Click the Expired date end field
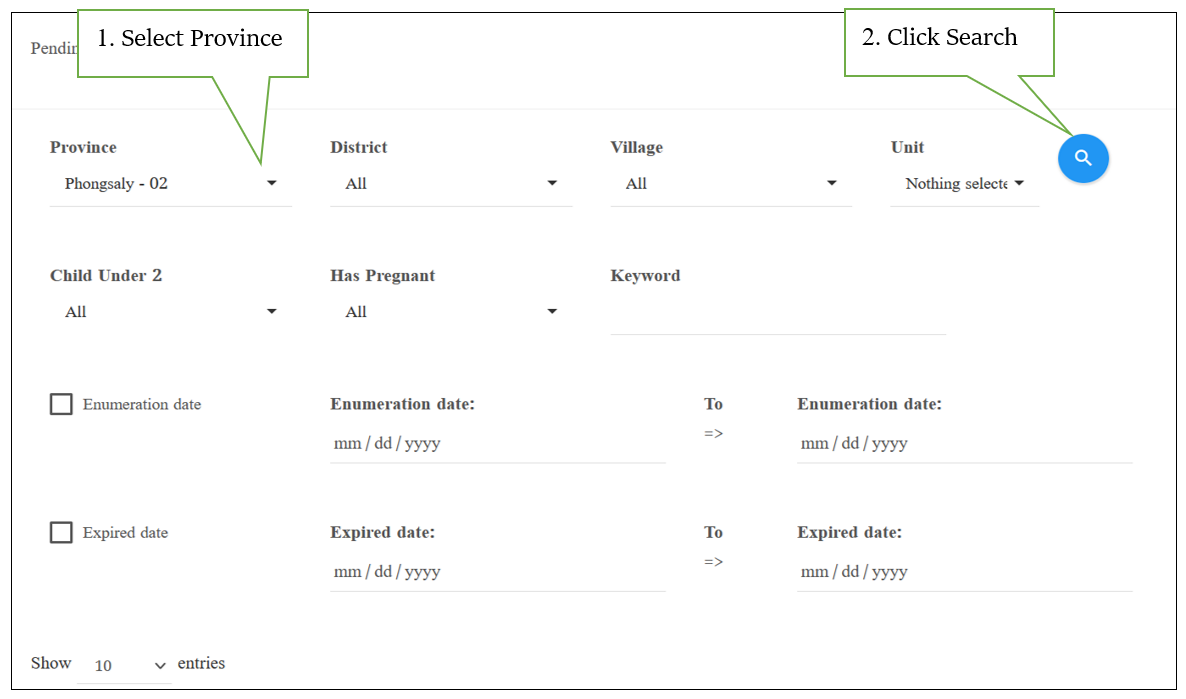Image resolution: width=1186 pixels, height=699 pixels. (x=964, y=572)
